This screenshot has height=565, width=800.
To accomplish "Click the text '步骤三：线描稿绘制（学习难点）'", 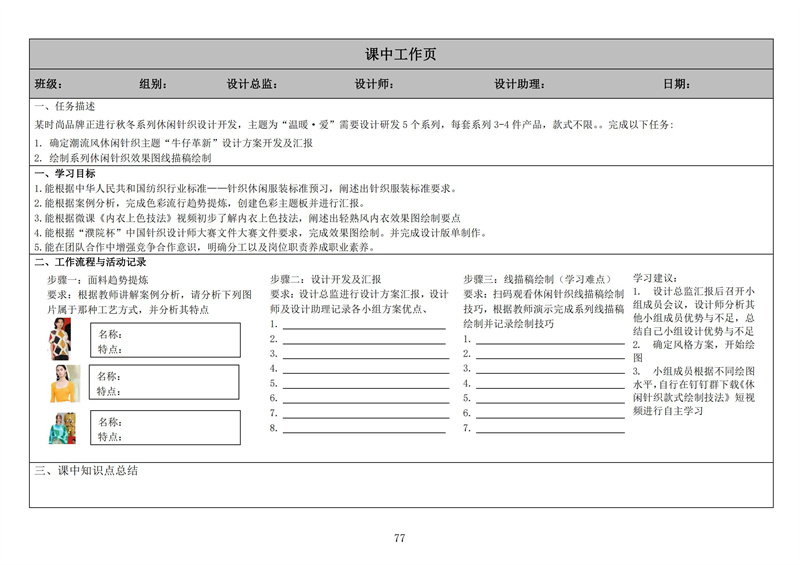I will tap(537, 279).
